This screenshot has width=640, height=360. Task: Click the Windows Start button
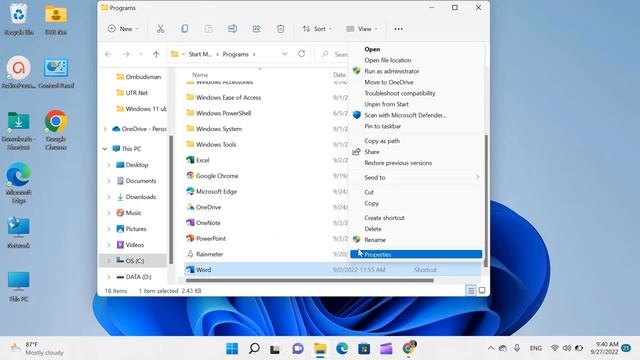click(232, 349)
